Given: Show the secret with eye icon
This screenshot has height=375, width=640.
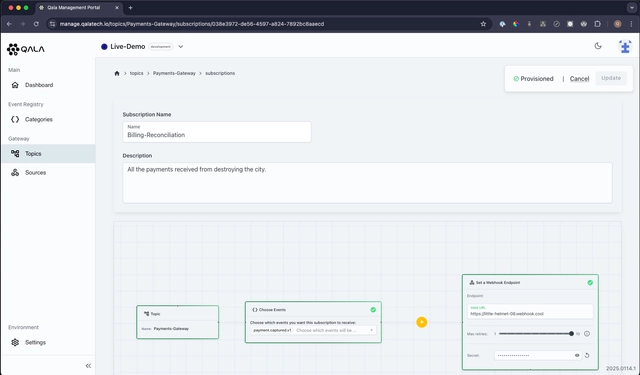Looking at the screenshot, I should coord(577,355).
